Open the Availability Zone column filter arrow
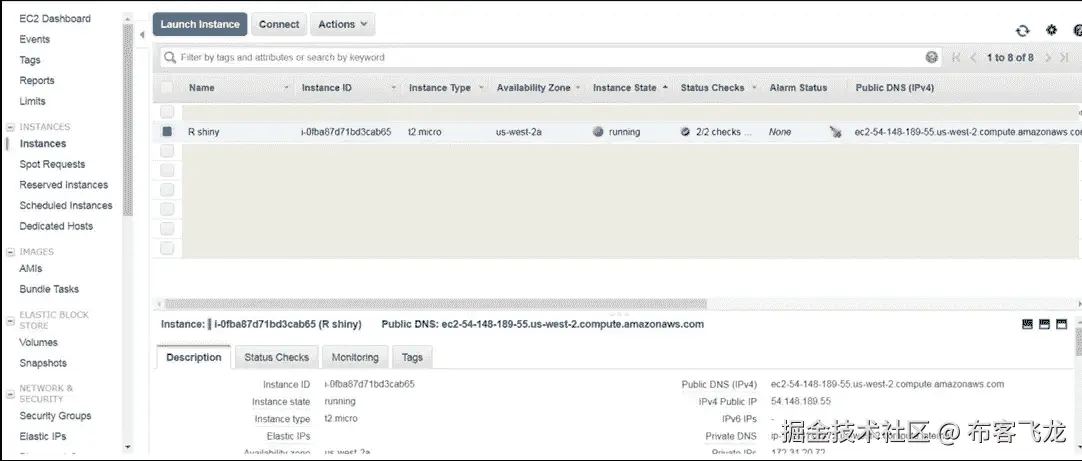This screenshot has width=1082, height=461. point(578,88)
